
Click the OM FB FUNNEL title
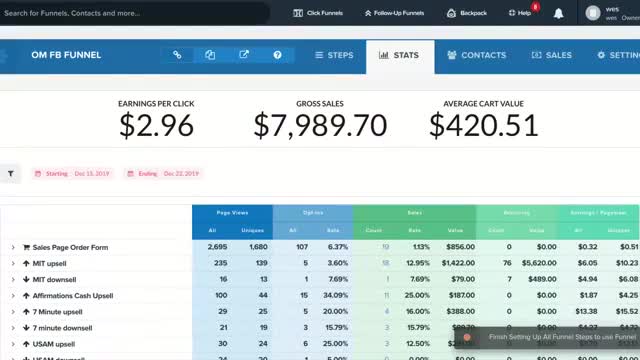66,55
